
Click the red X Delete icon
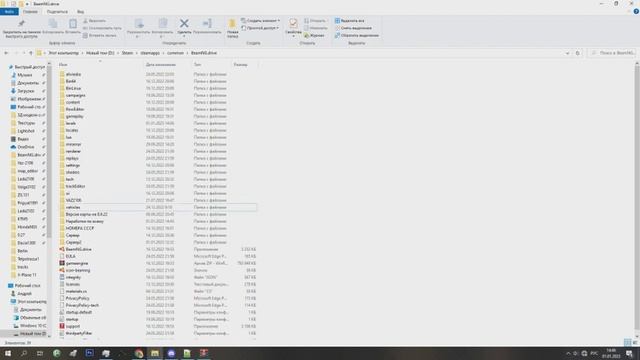(184, 24)
